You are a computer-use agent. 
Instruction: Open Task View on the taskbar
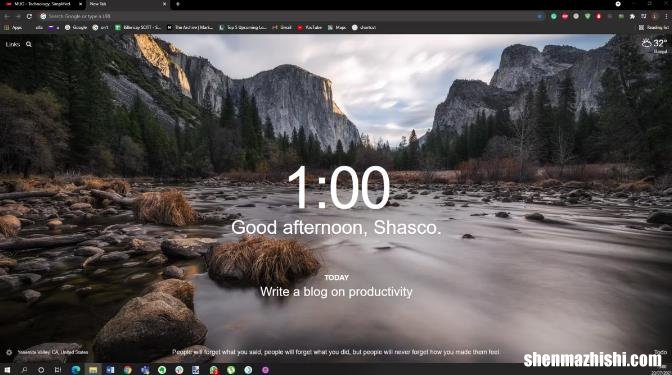tap(58, 370)
